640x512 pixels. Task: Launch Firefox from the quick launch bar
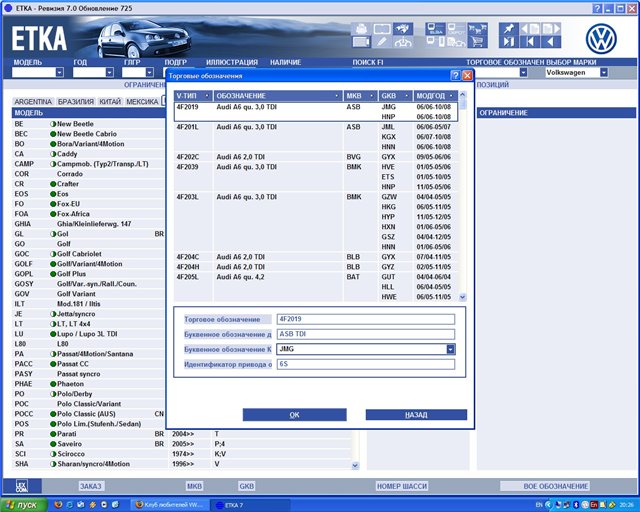(x=58, y=505)
